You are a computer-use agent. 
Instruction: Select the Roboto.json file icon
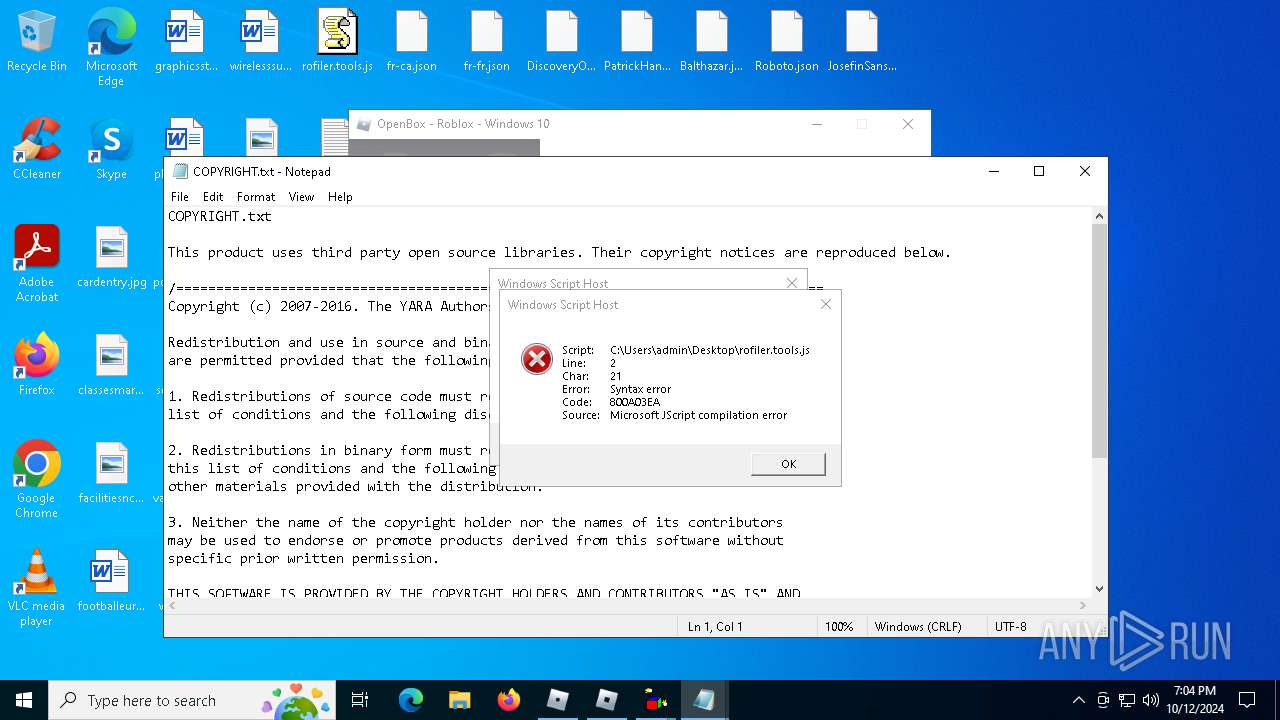coord(787,42)
